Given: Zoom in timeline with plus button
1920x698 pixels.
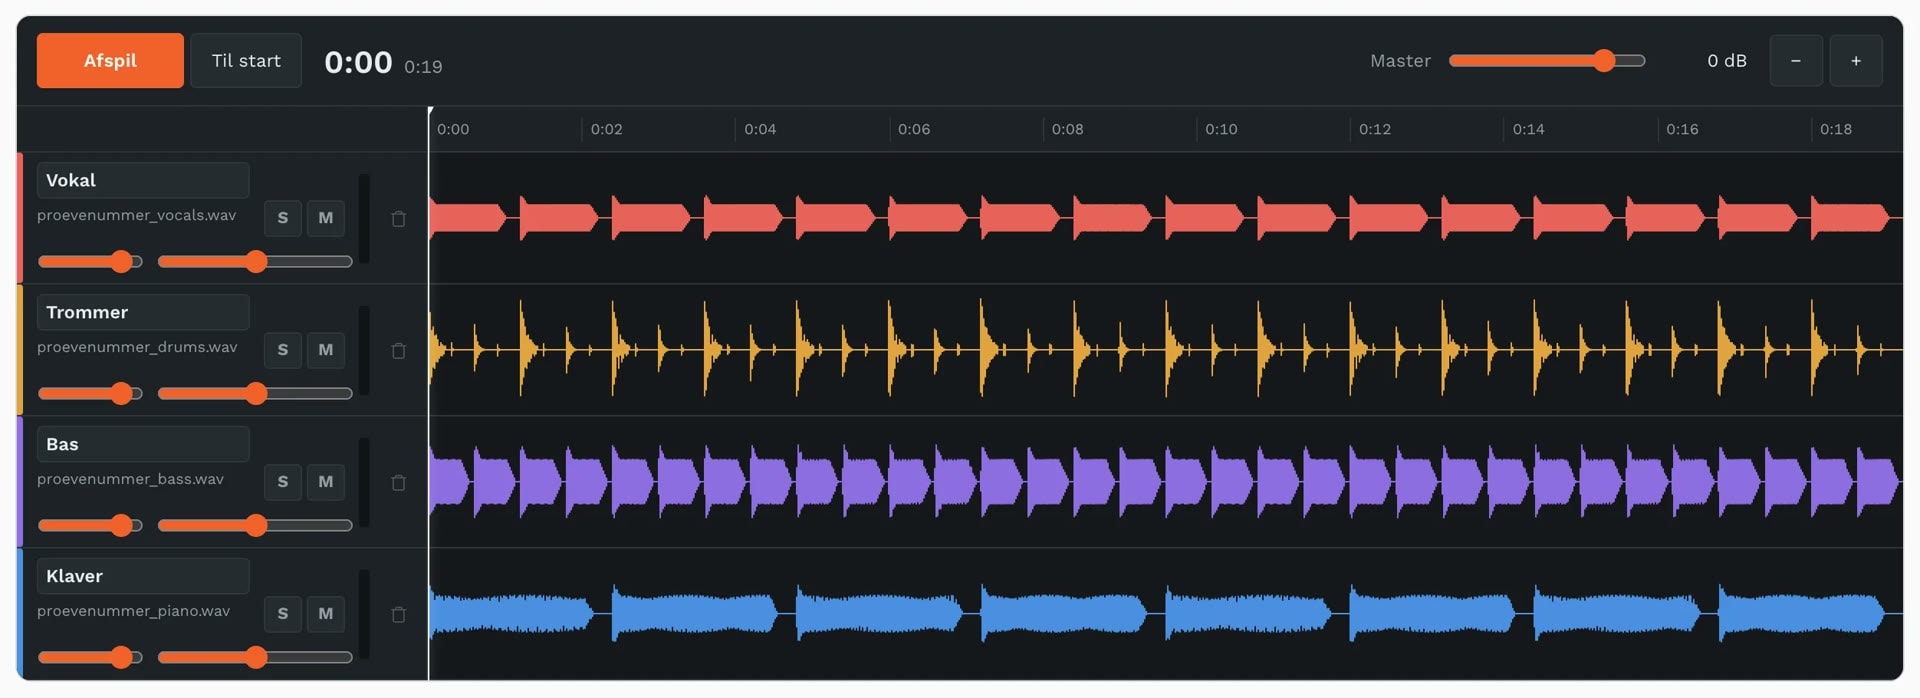Looking at the screenshot, I should click(1856, 61).
